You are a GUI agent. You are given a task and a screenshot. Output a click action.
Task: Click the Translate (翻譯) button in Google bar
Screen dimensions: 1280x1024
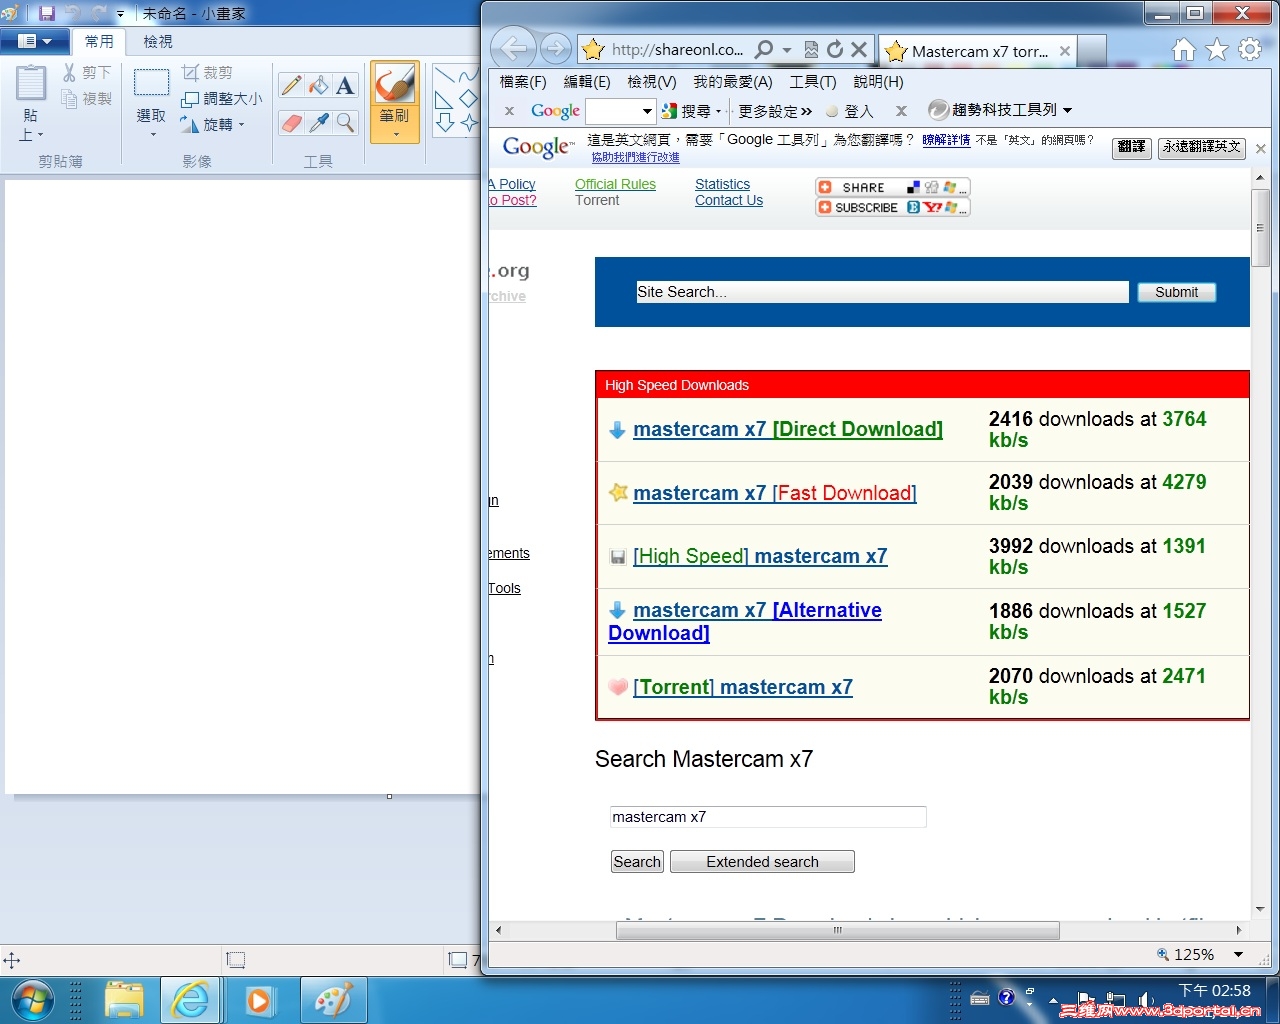pyautogui.click(x=1131, y=147)
